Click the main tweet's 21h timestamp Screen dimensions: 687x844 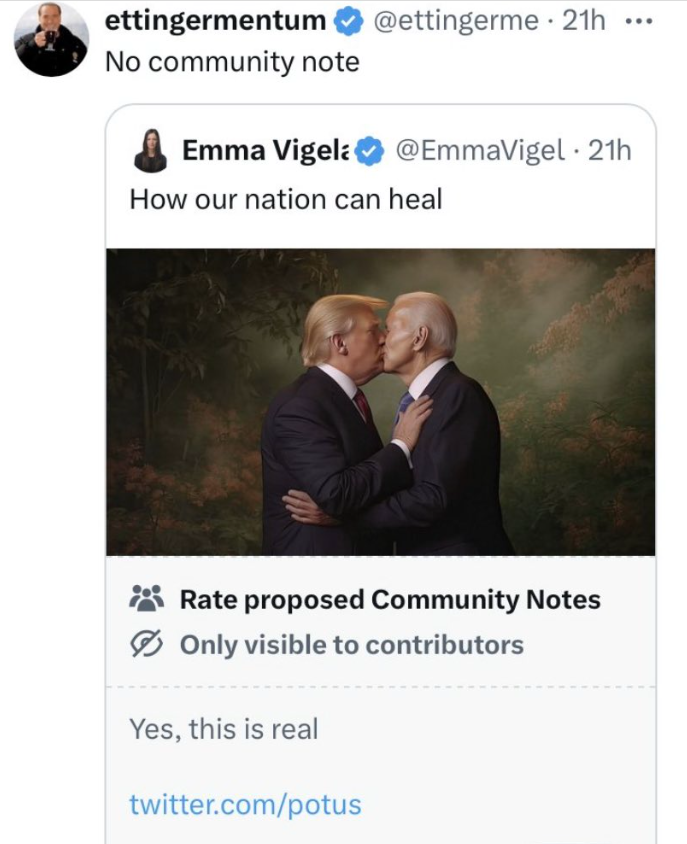tap(584, 20)
